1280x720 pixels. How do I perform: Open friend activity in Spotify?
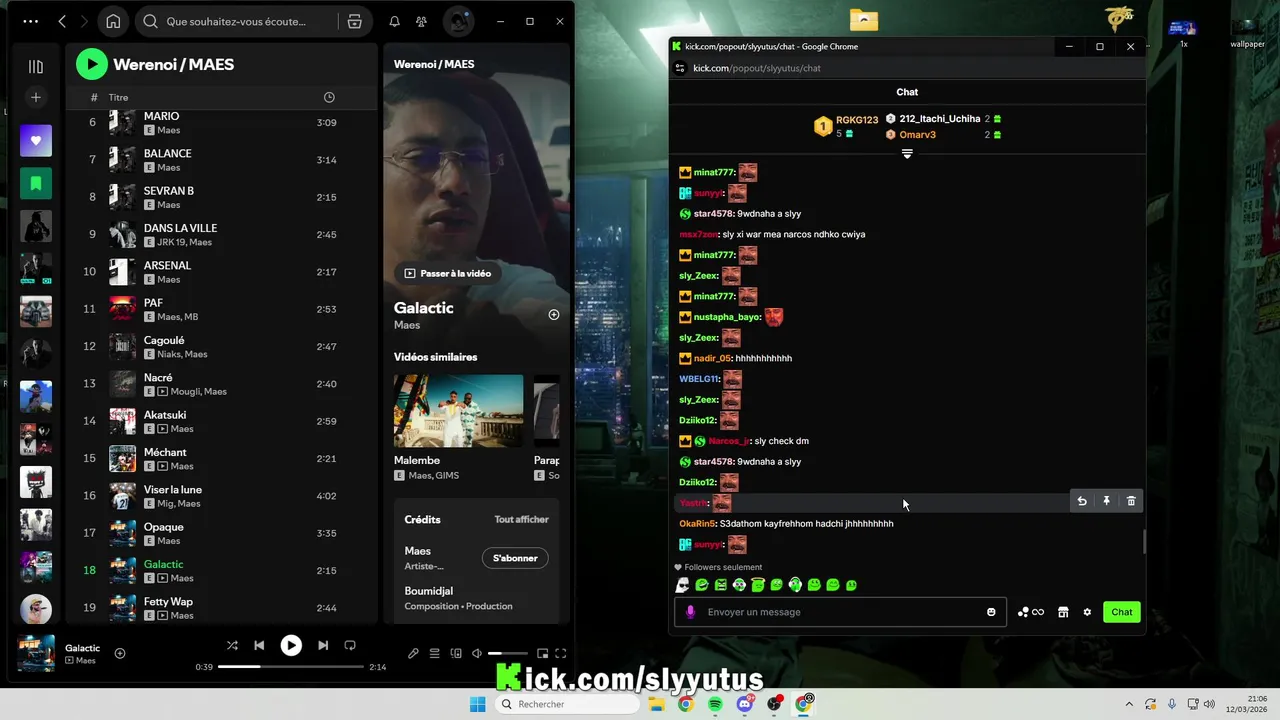pyautogui.click(x=421, y=21)
